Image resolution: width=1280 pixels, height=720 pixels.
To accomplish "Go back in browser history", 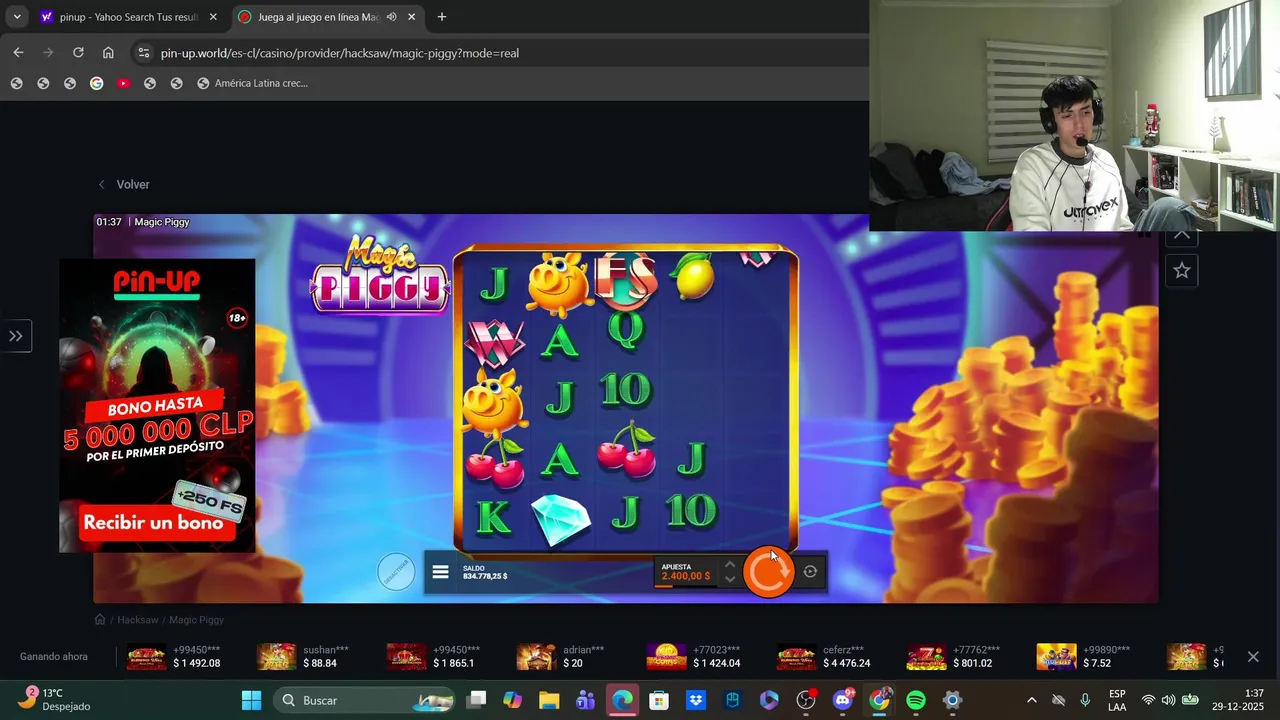I will [18, 53].
